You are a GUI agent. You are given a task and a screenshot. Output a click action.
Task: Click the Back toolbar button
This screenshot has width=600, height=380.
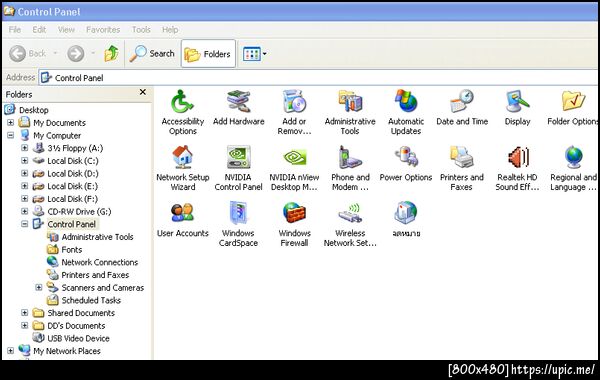pyautogui.click(x=28, y=54)
